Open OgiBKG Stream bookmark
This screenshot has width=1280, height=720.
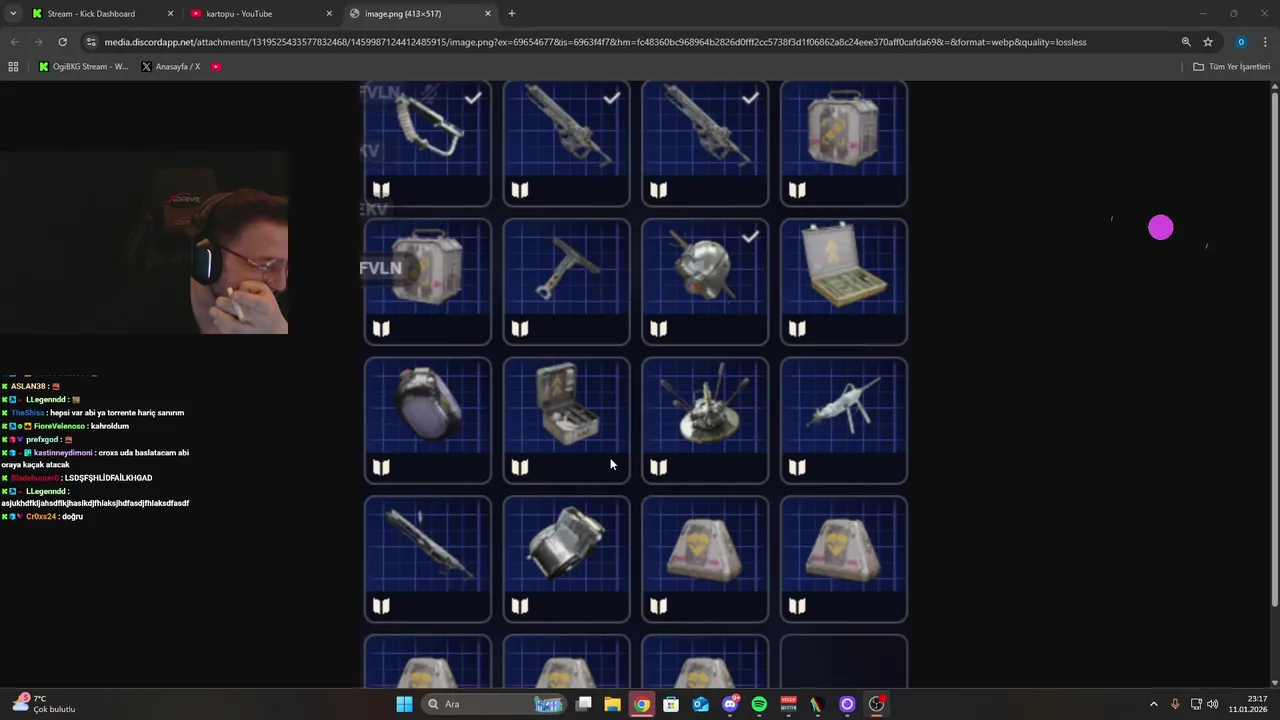tap(83, 67)
